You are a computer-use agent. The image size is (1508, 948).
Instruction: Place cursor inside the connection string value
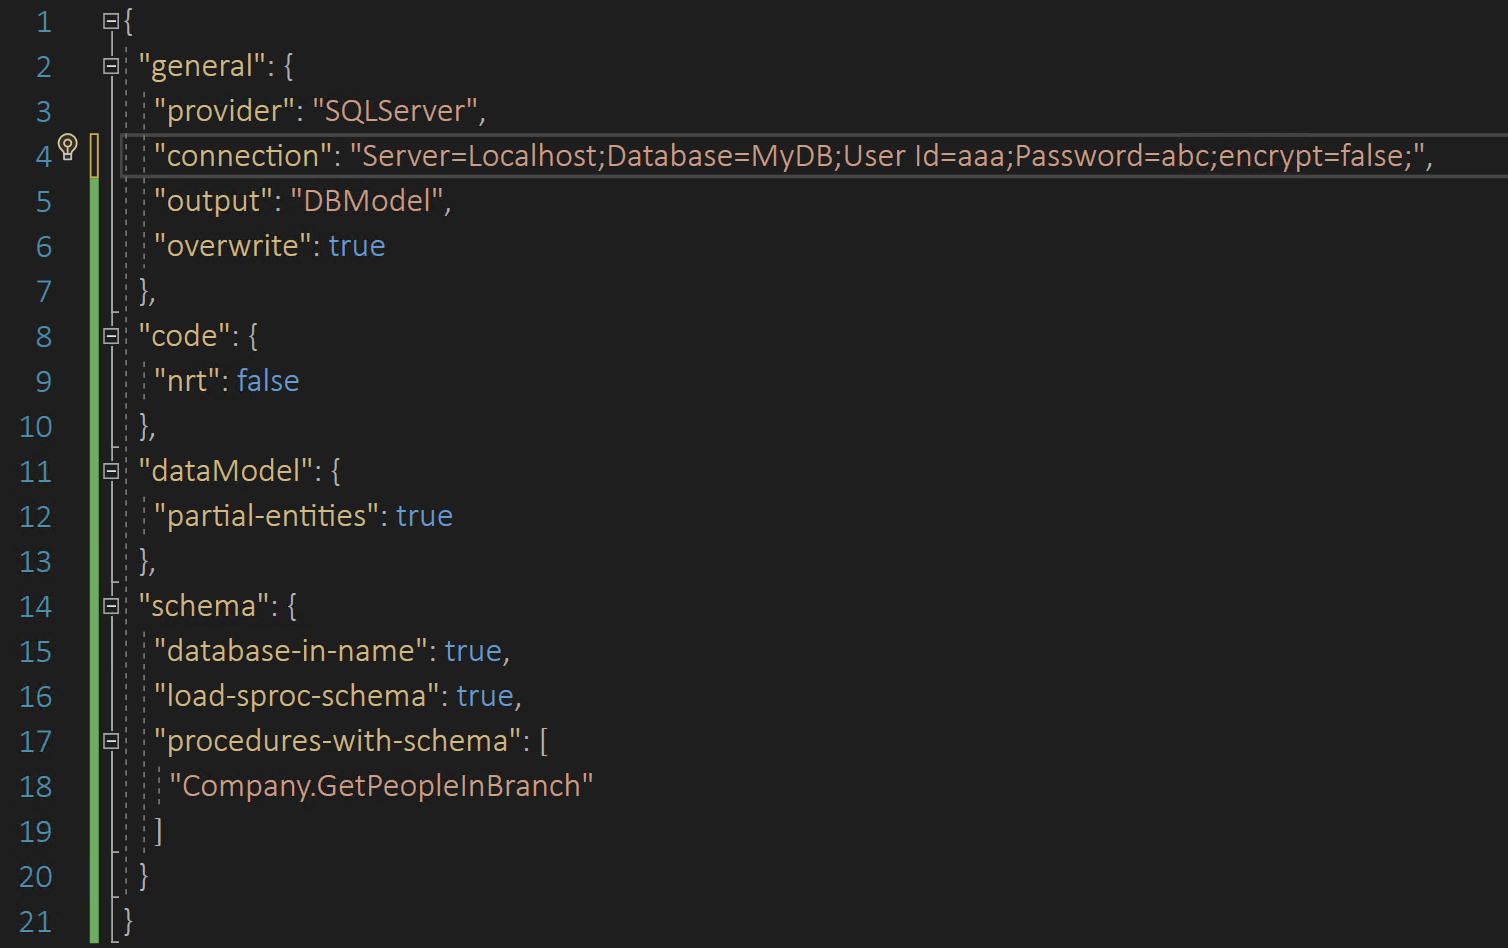coord(800,156)
